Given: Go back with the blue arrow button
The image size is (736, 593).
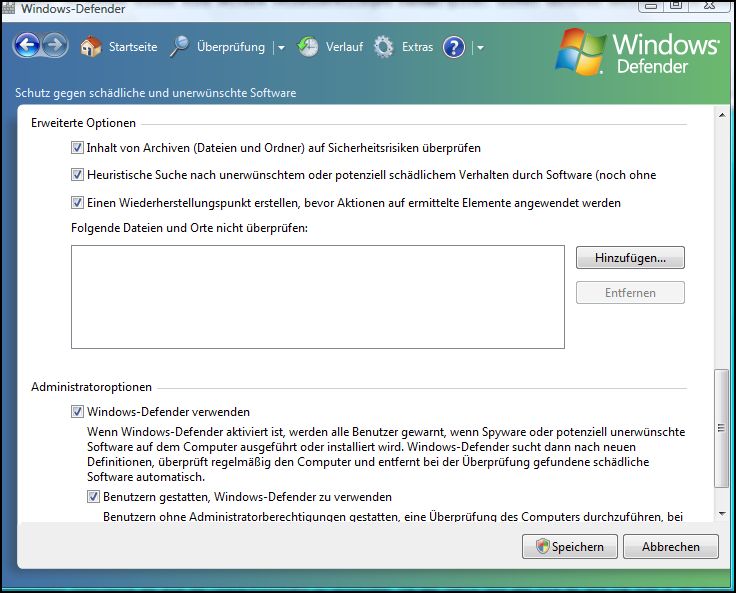Looking at the screenshot, I should pos(27,46).
